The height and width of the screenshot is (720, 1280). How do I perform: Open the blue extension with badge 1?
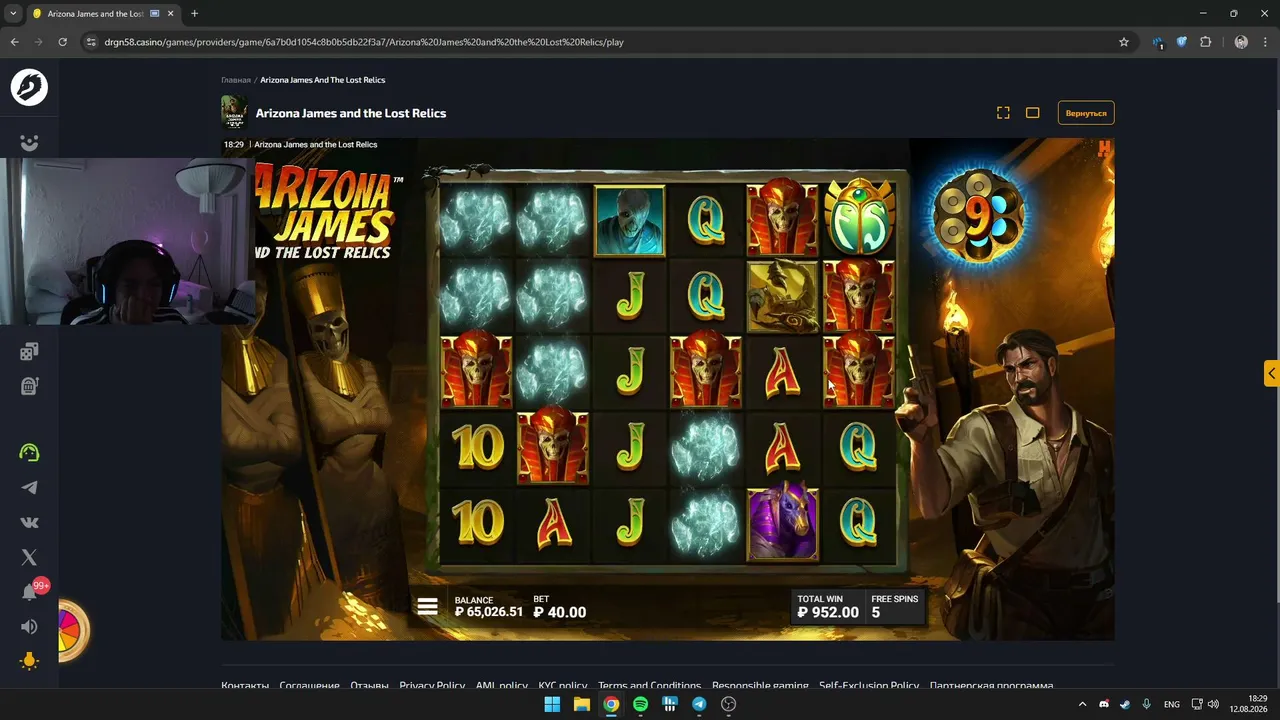(x=1158, y=42)
